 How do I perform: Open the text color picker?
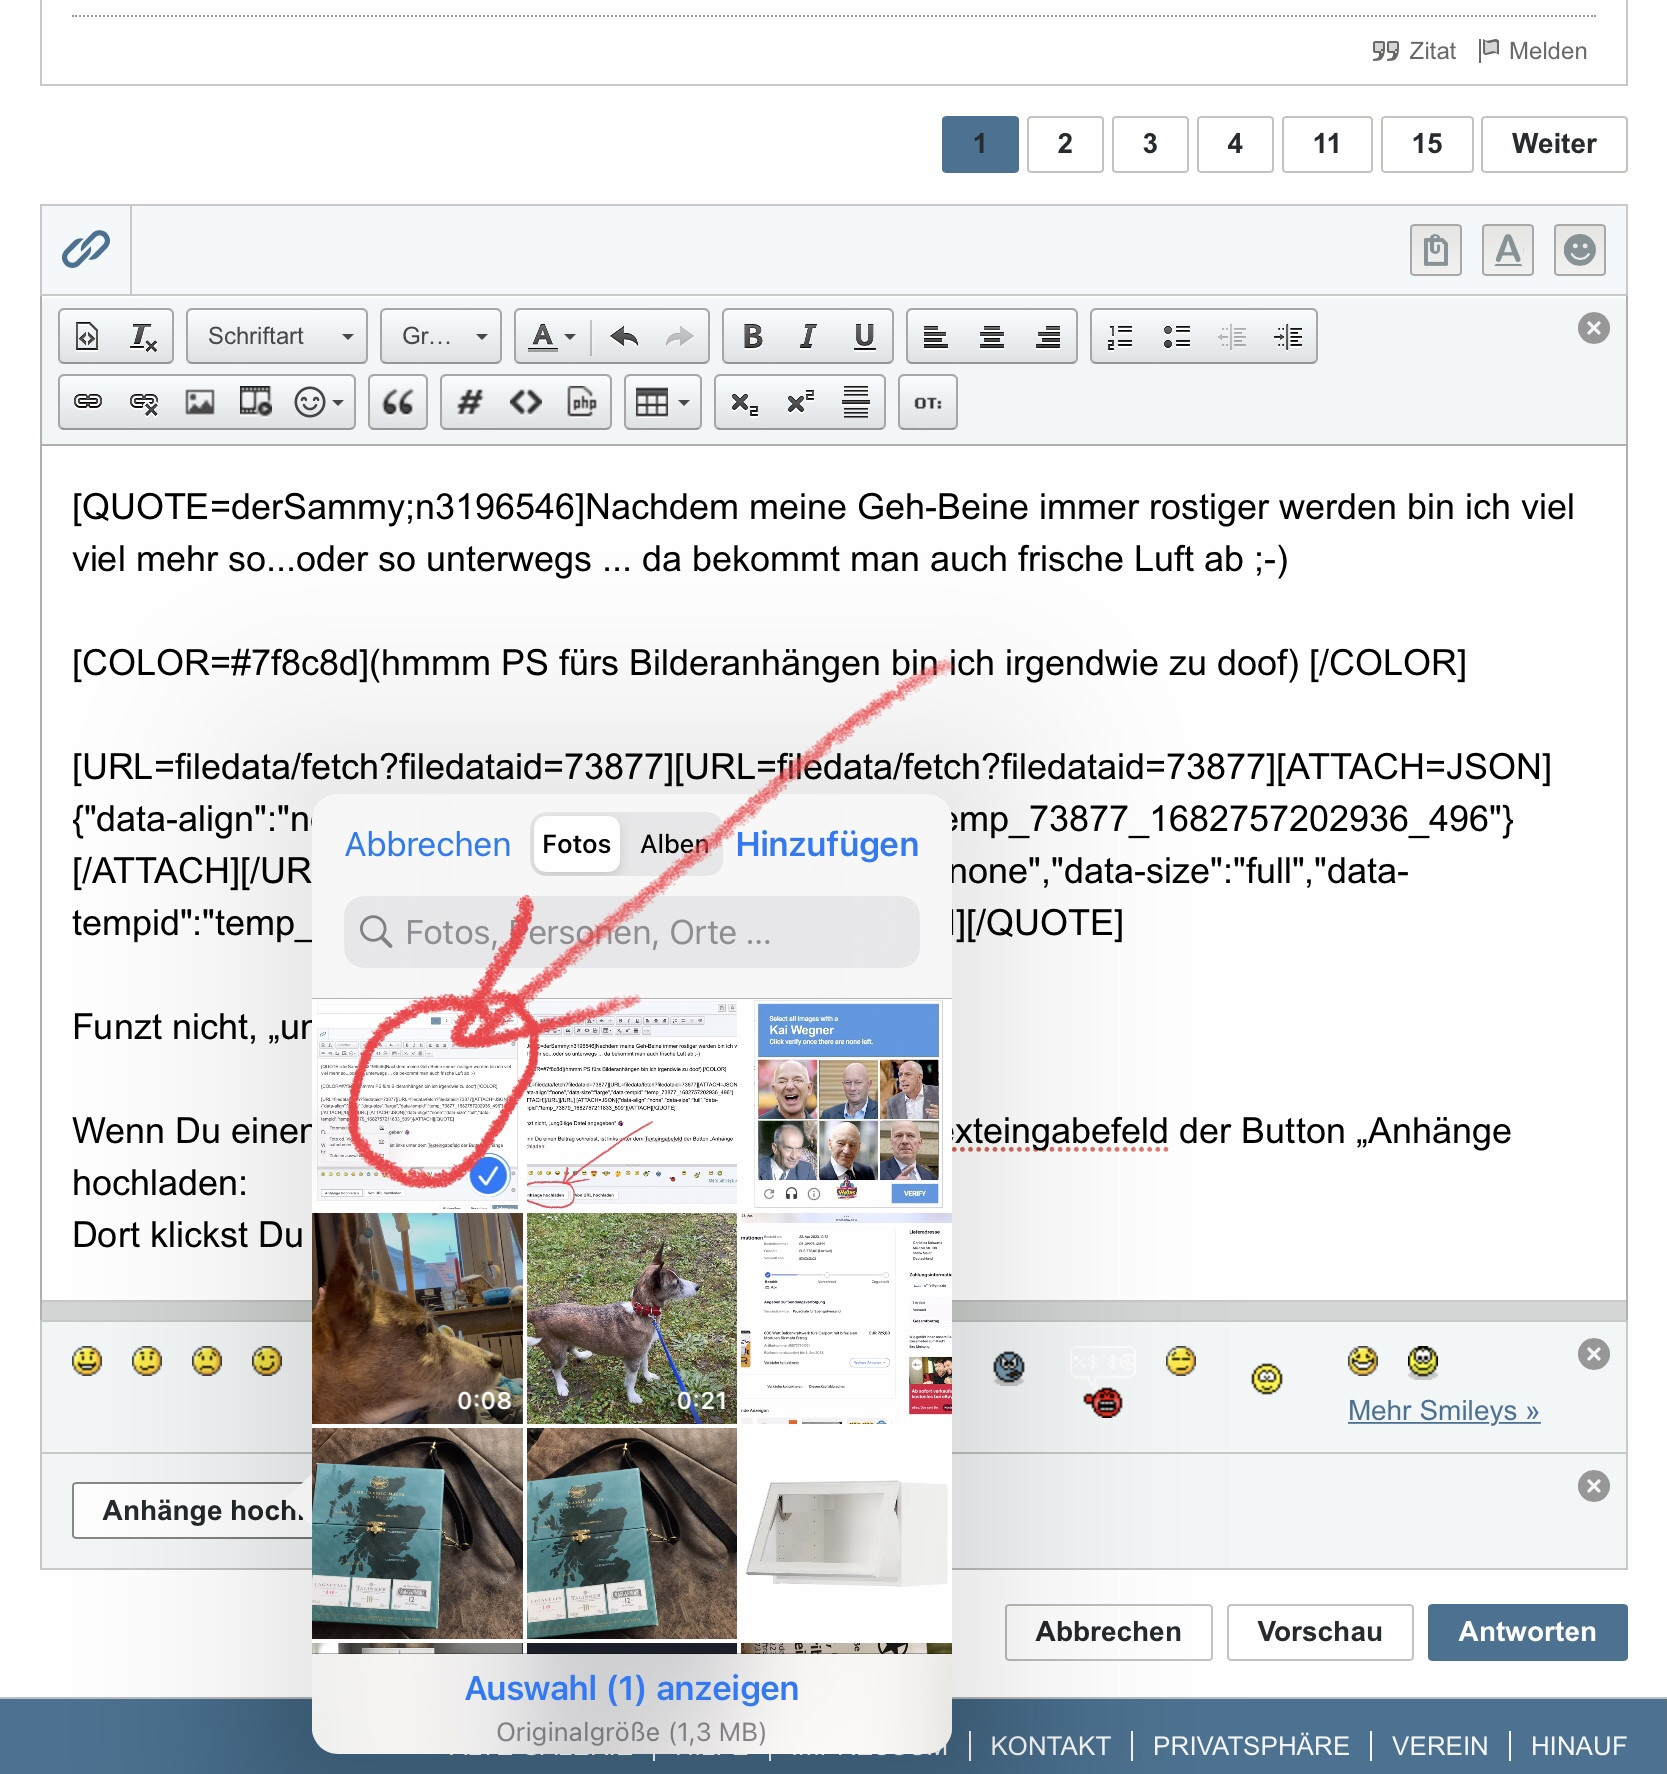[552, 337]
